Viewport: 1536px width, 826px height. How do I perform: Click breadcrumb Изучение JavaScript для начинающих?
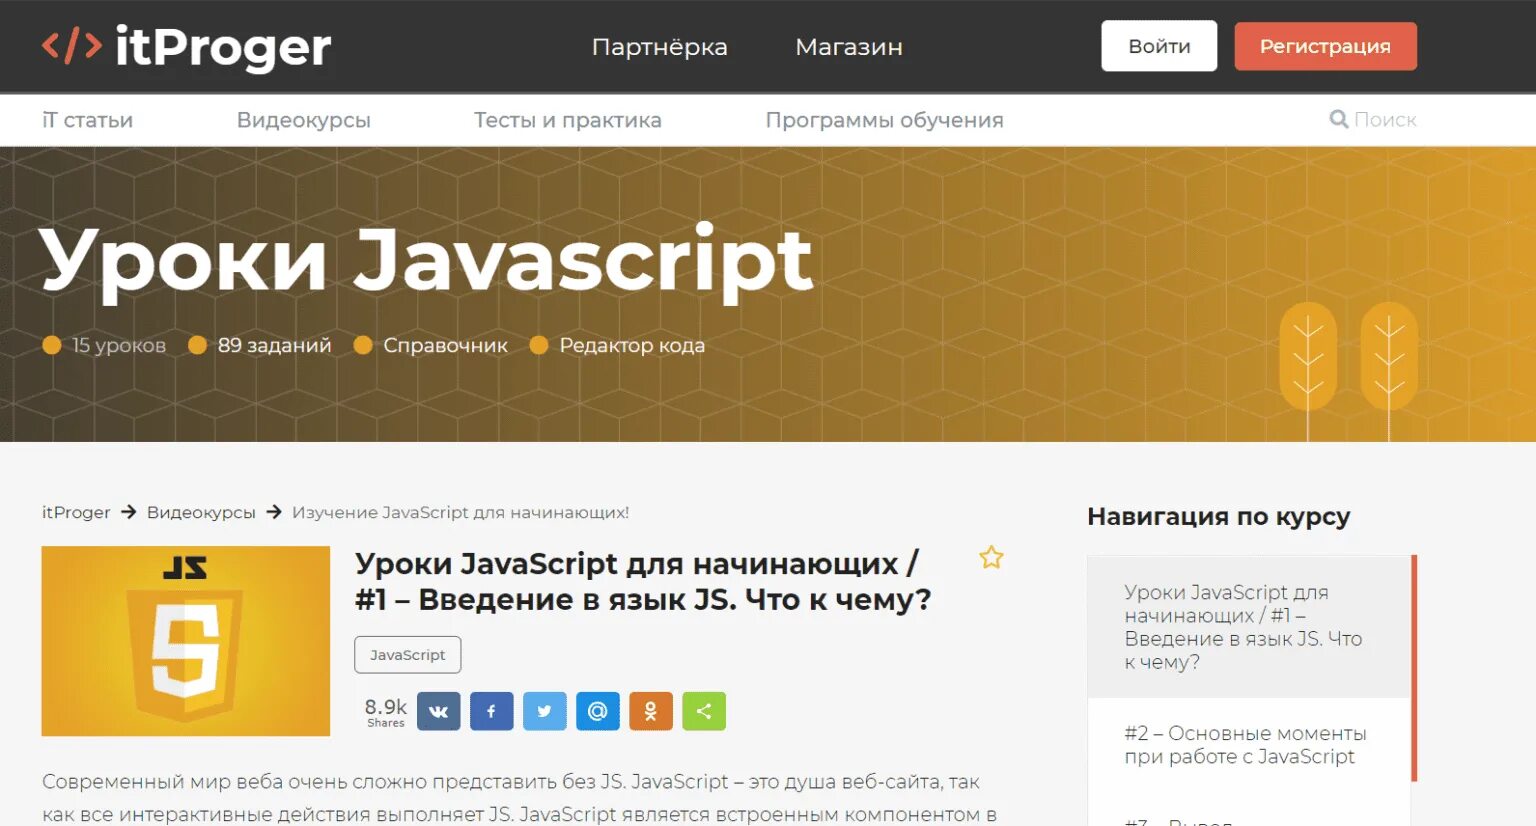coord(460,512)
